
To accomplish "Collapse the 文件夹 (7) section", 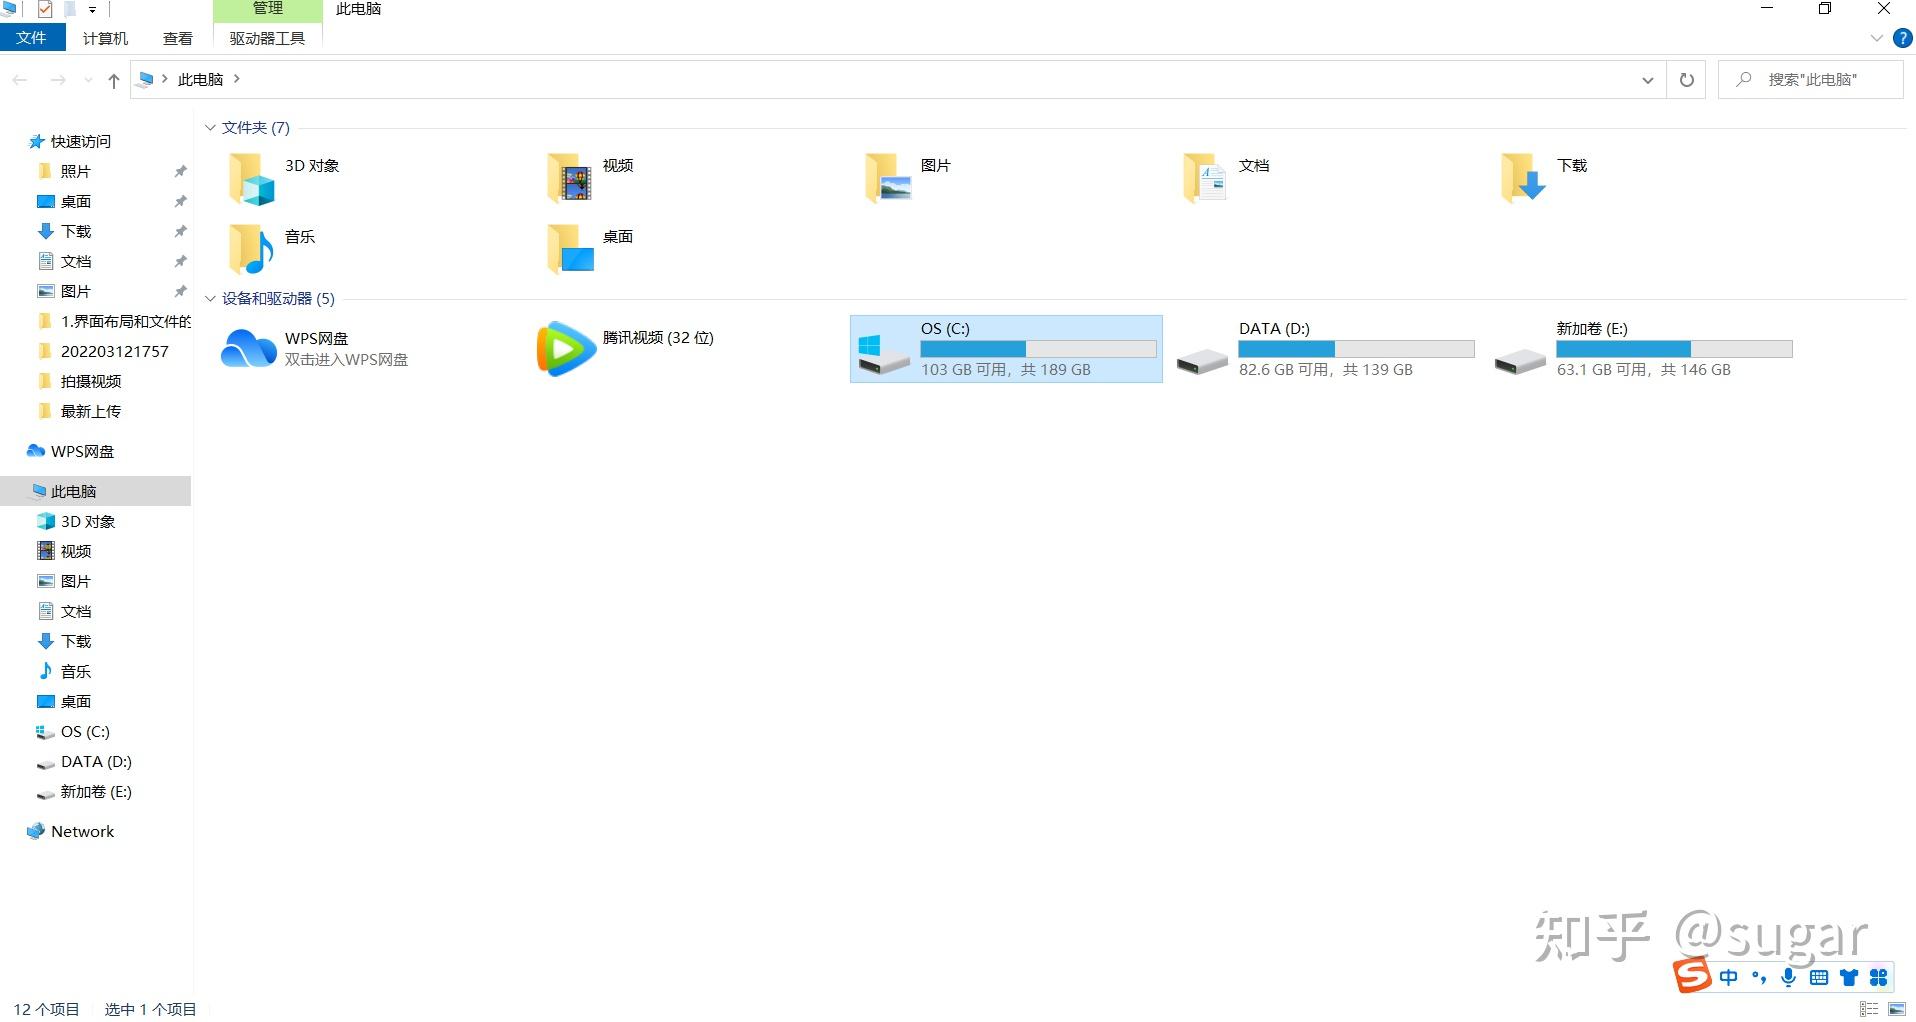I will pos(211,127).
